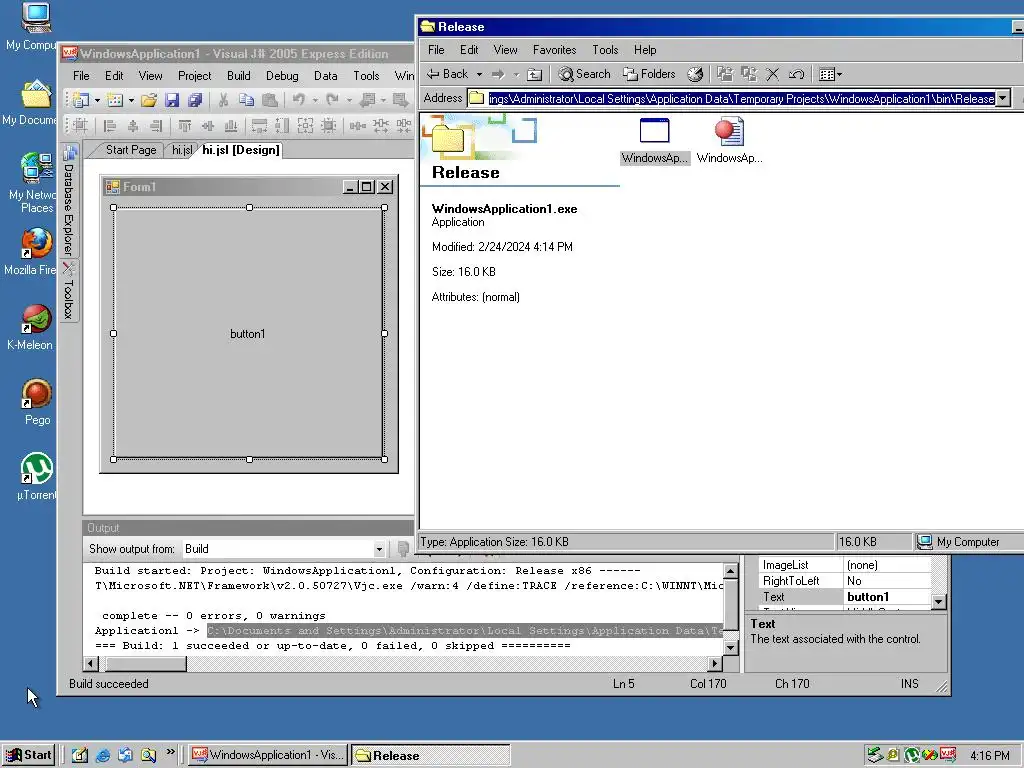Select the WindowsApplication1 red ball file icon
Viewport: 1024px width, 768px height.
(729, 140)
